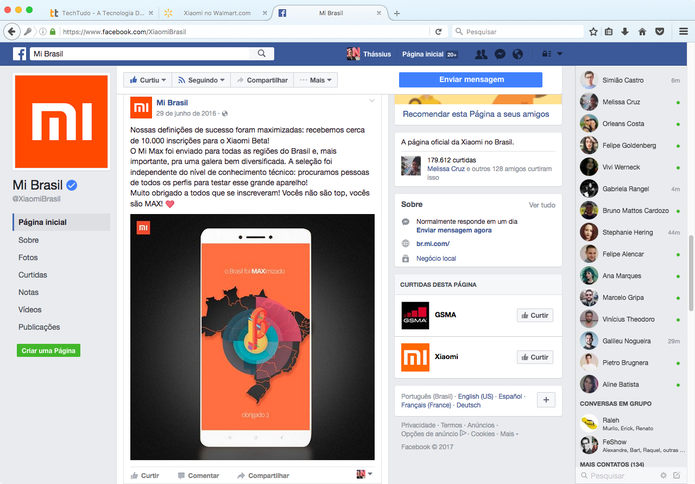695x484 pixels.
Task: Open the Curtiu dropdown button
Action: click(148, 80)
